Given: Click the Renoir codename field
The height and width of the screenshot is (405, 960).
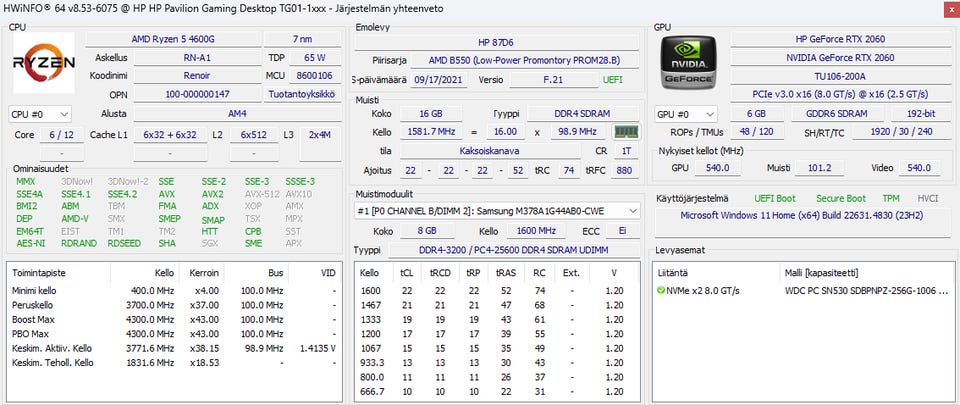Looking at the screenshot, I should [x=197, y=76].
